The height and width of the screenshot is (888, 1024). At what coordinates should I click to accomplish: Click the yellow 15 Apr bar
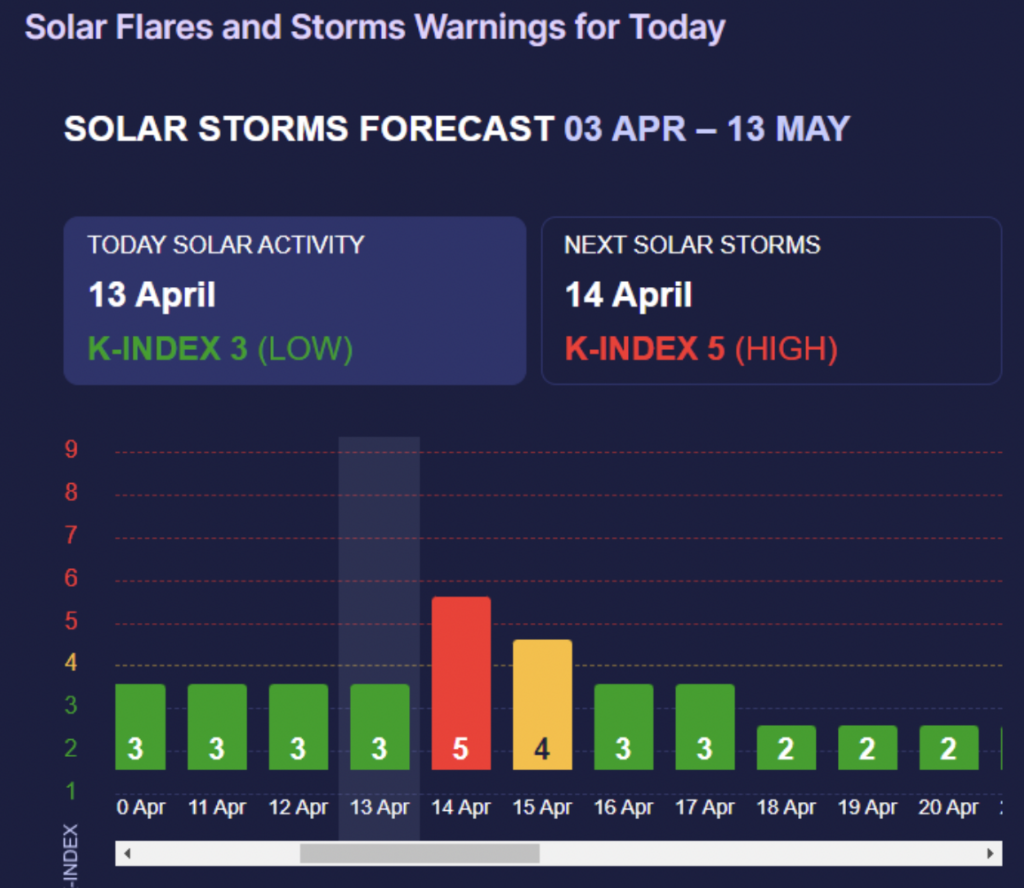(x=542, y=705)
